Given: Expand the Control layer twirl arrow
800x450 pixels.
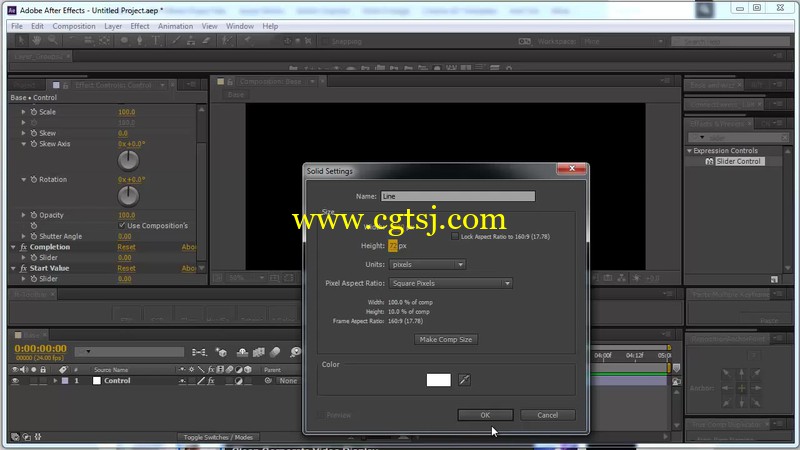Looking at the screenshot, I should pyautogui.click(x=55, y=381).
